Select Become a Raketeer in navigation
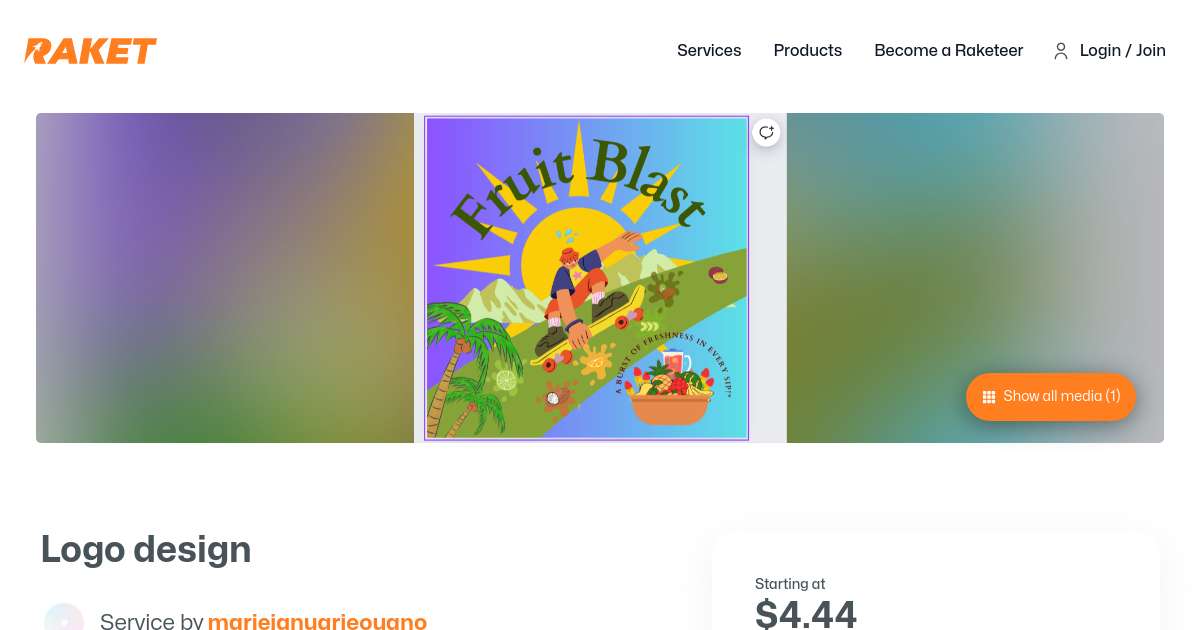Screen dimensions: 1200x630 [949, 50]
